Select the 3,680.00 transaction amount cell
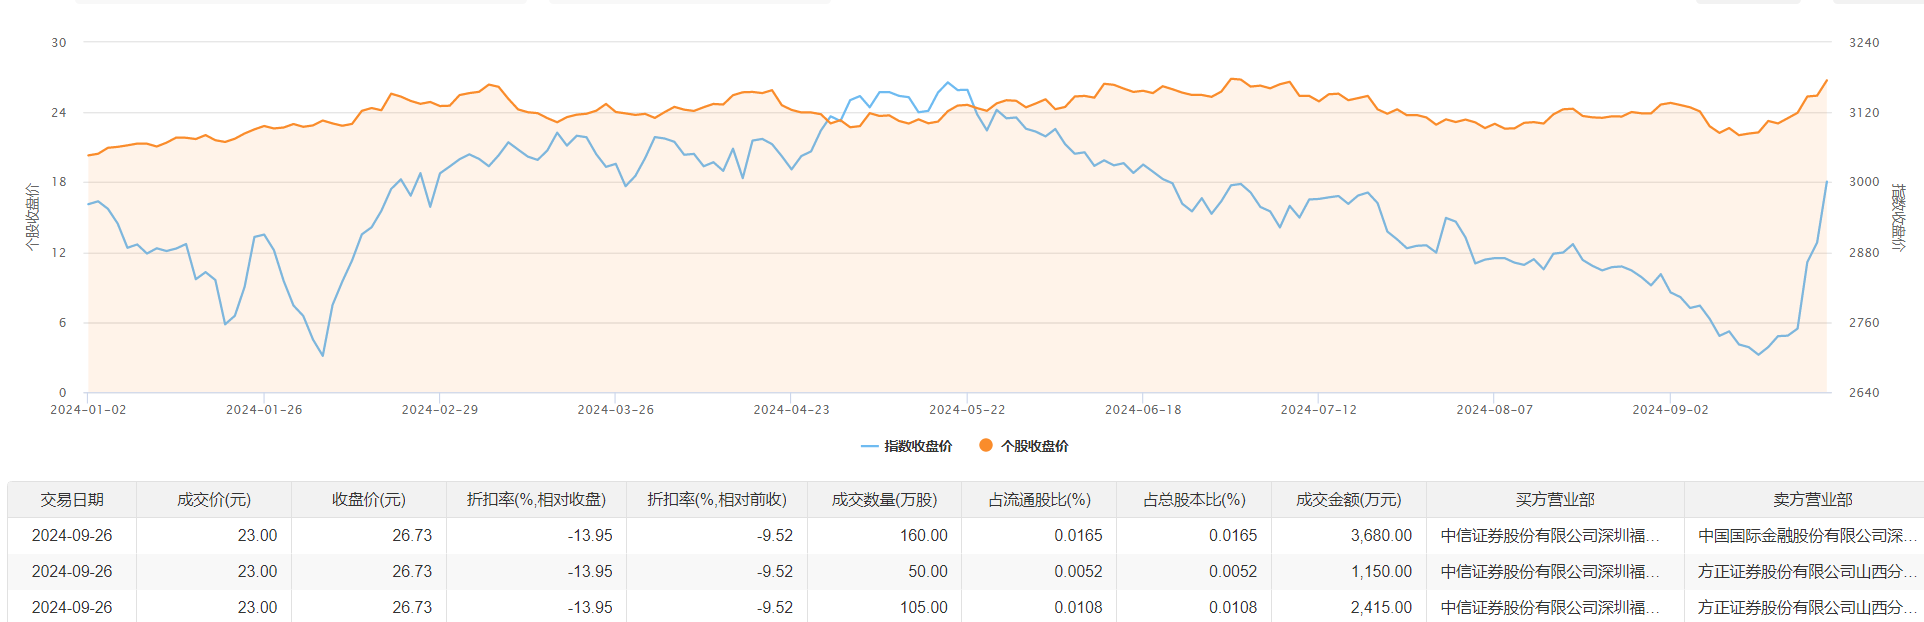Viewport: 1924px width, 622px height. point(1381,536)
